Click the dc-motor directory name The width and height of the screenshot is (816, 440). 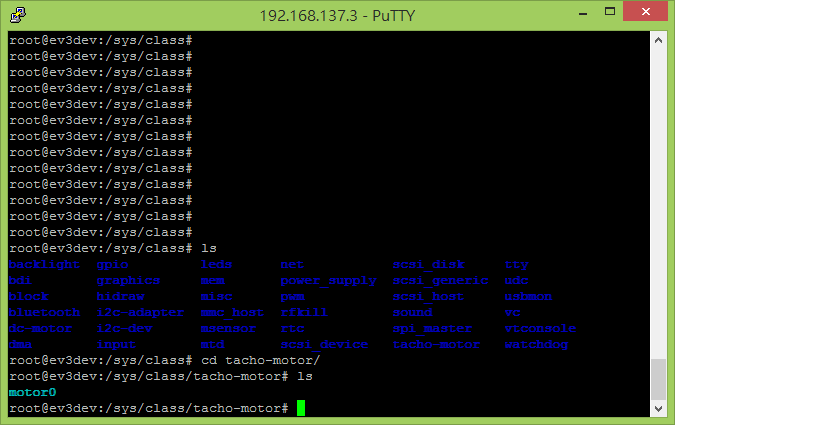(40, 329)
